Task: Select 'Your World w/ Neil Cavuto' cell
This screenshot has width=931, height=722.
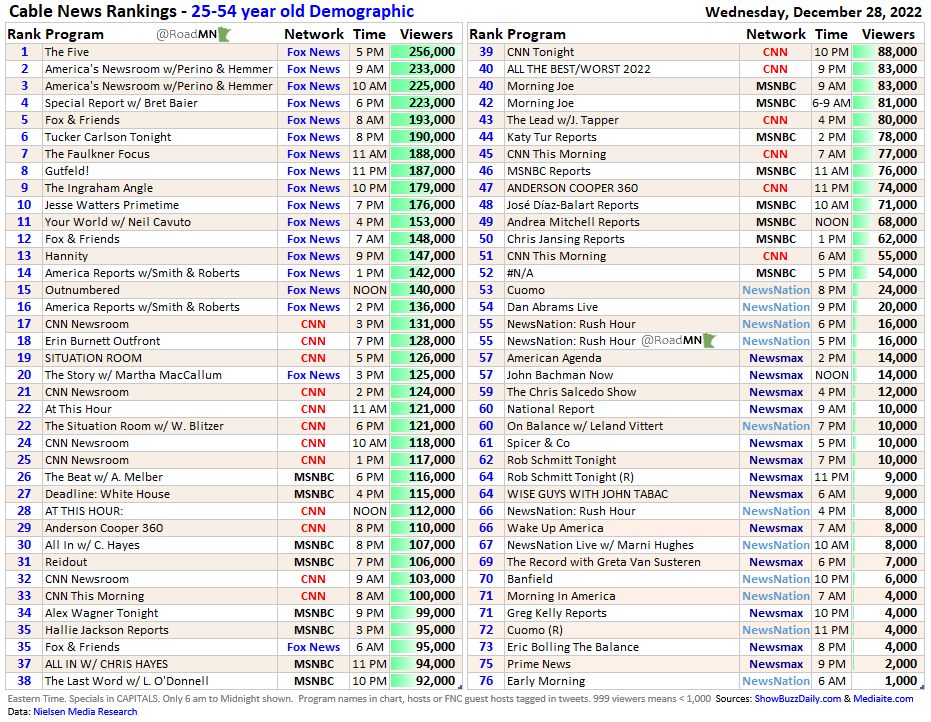Action: (160, 222)
